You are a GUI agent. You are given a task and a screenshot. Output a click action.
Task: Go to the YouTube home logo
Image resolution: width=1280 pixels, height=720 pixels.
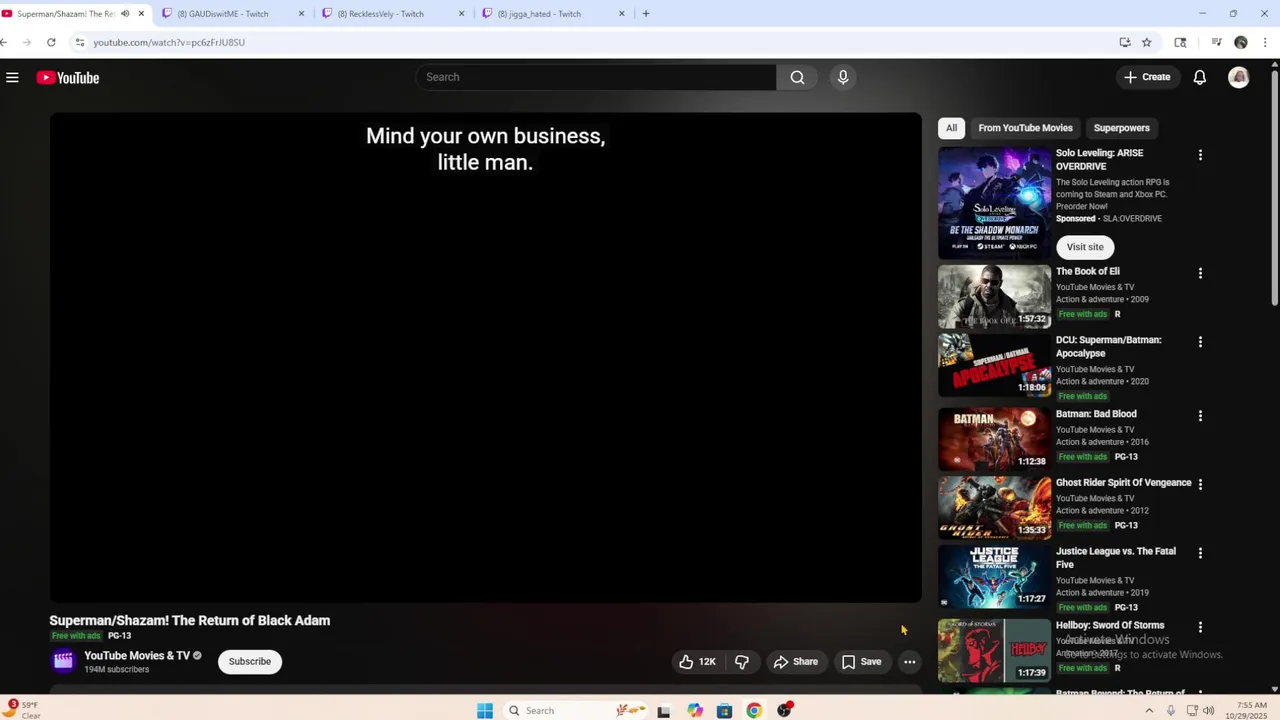click(x=68, y=77)
